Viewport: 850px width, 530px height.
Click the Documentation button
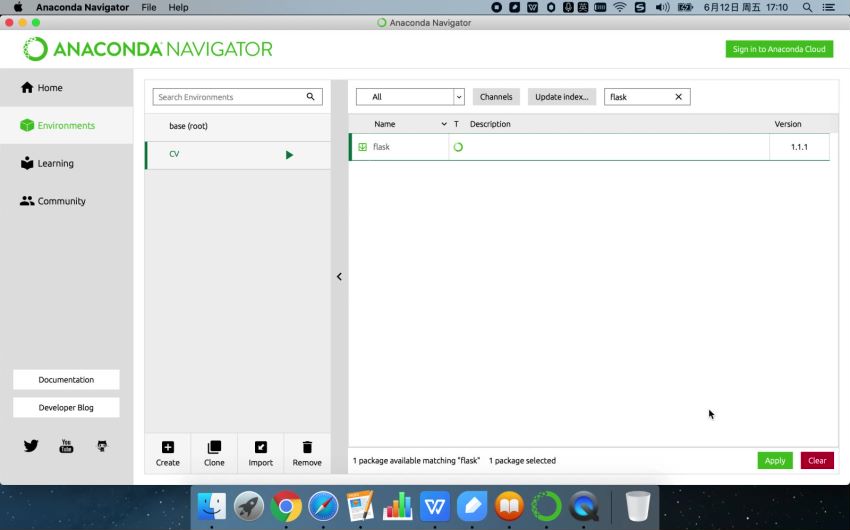tap(66, 380)
